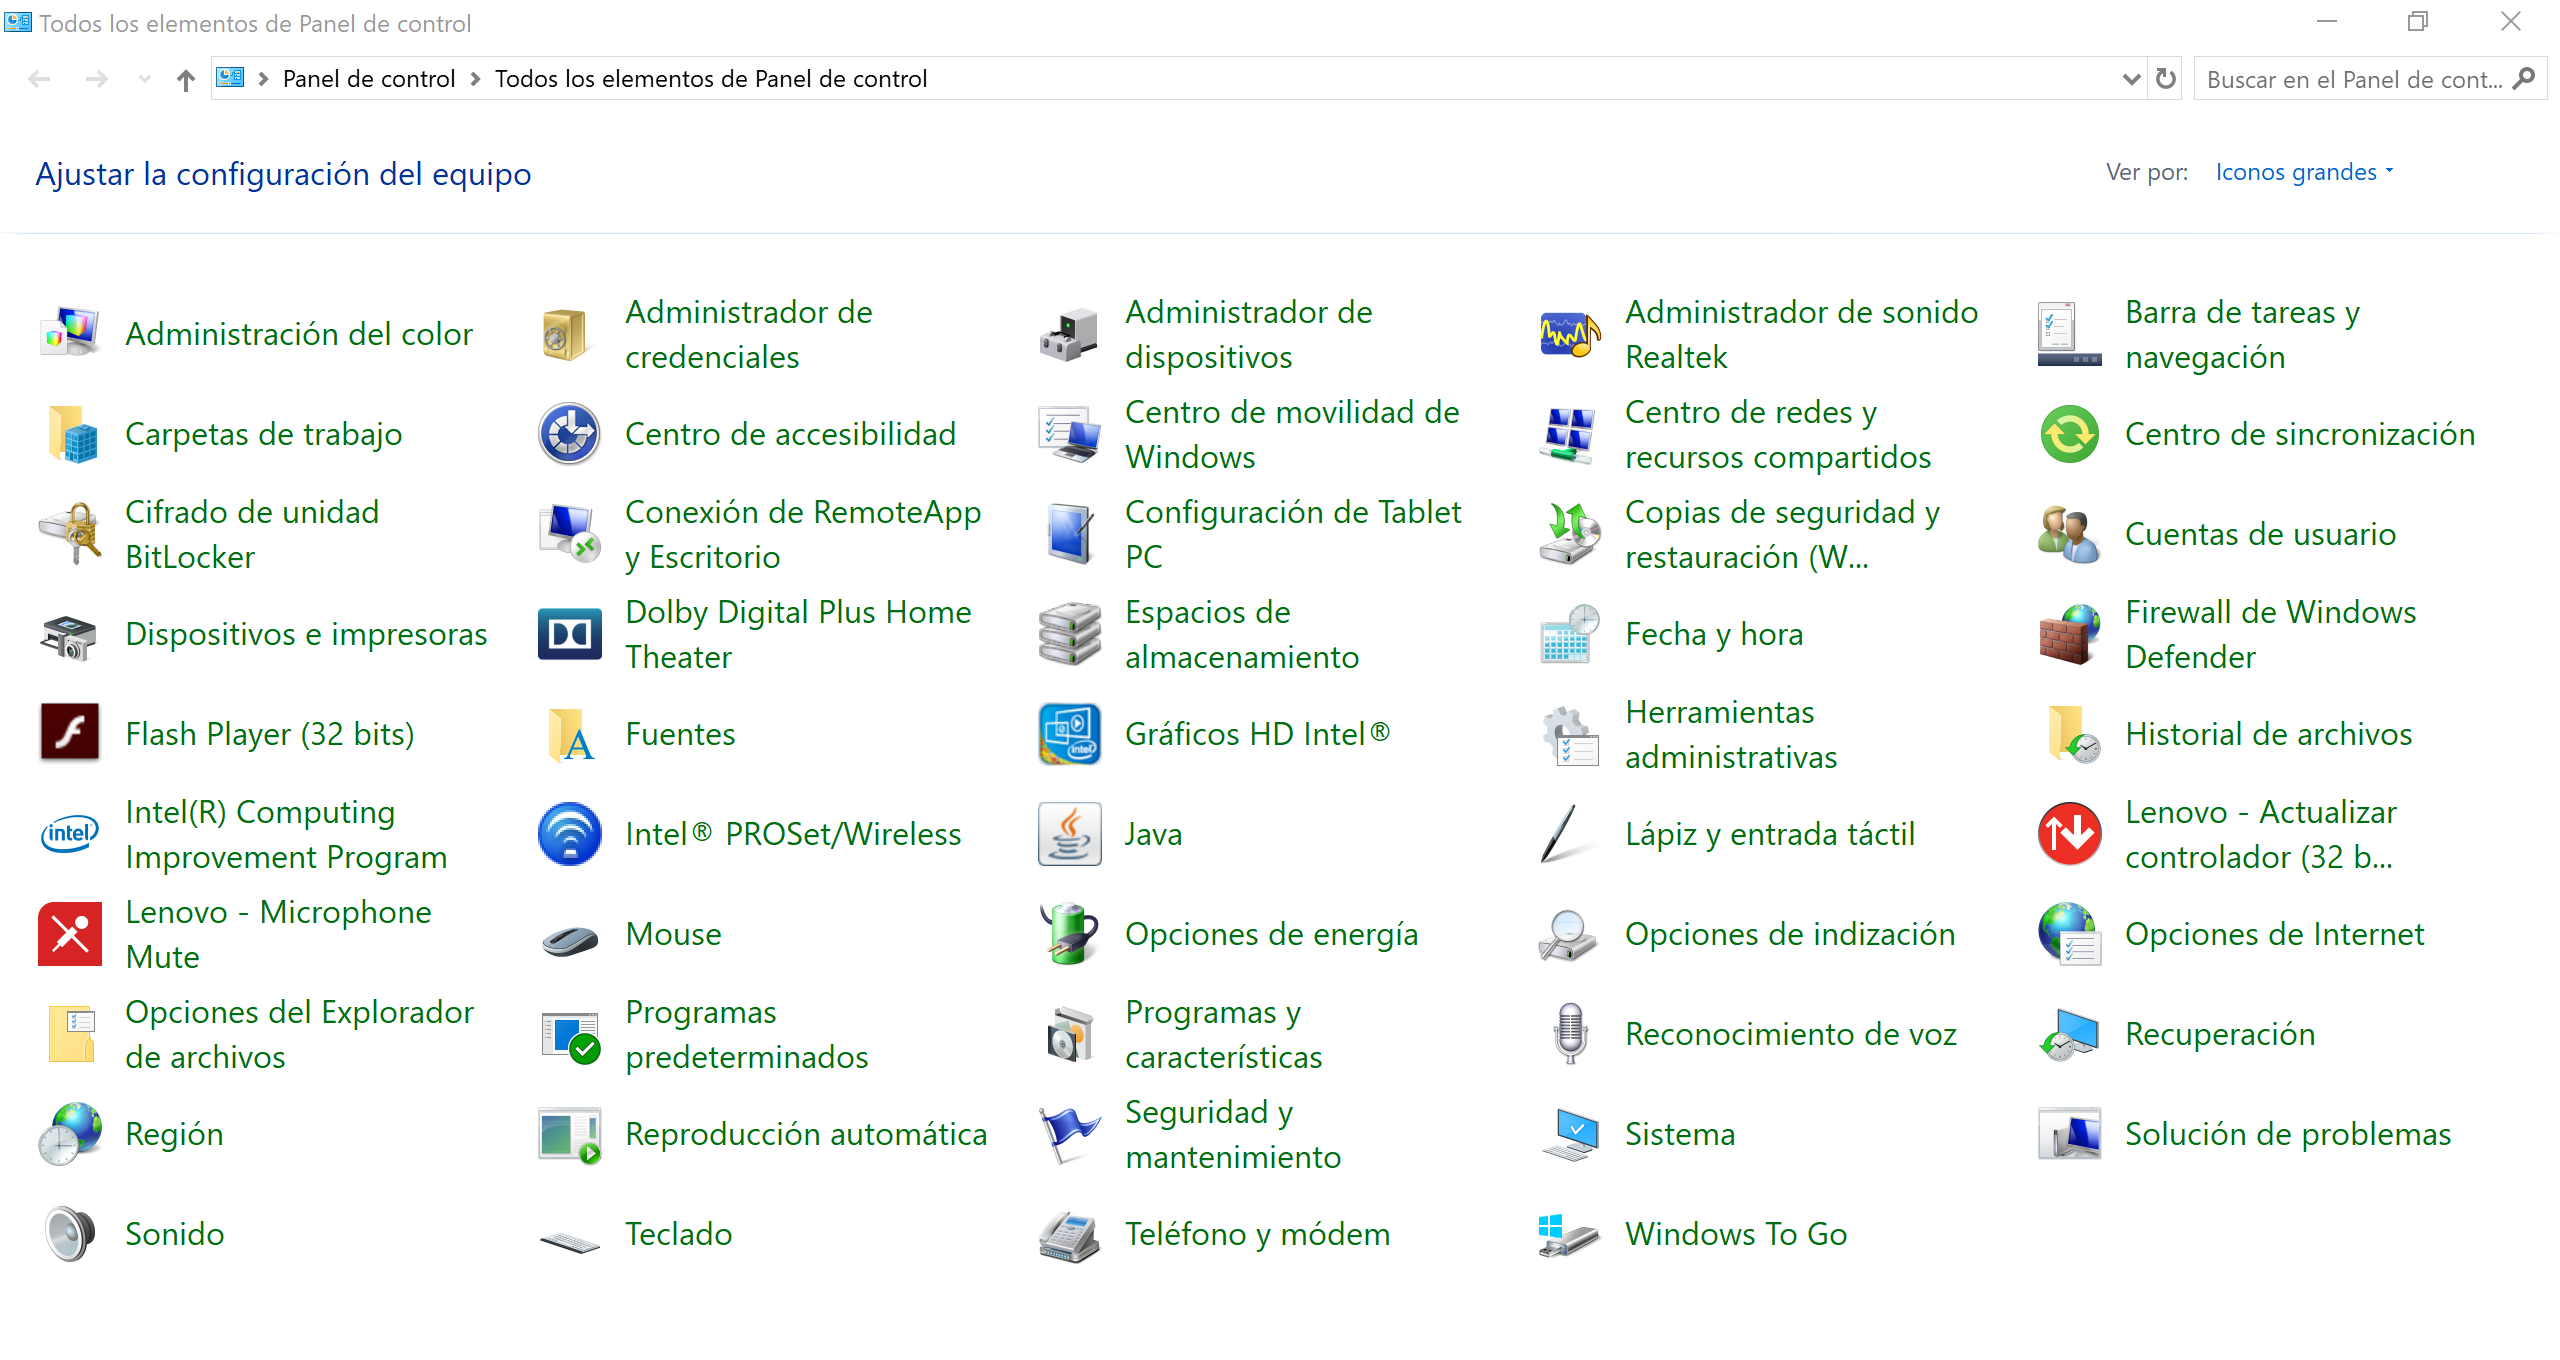Click the Panel de control breadcrumb

point(368,79)
